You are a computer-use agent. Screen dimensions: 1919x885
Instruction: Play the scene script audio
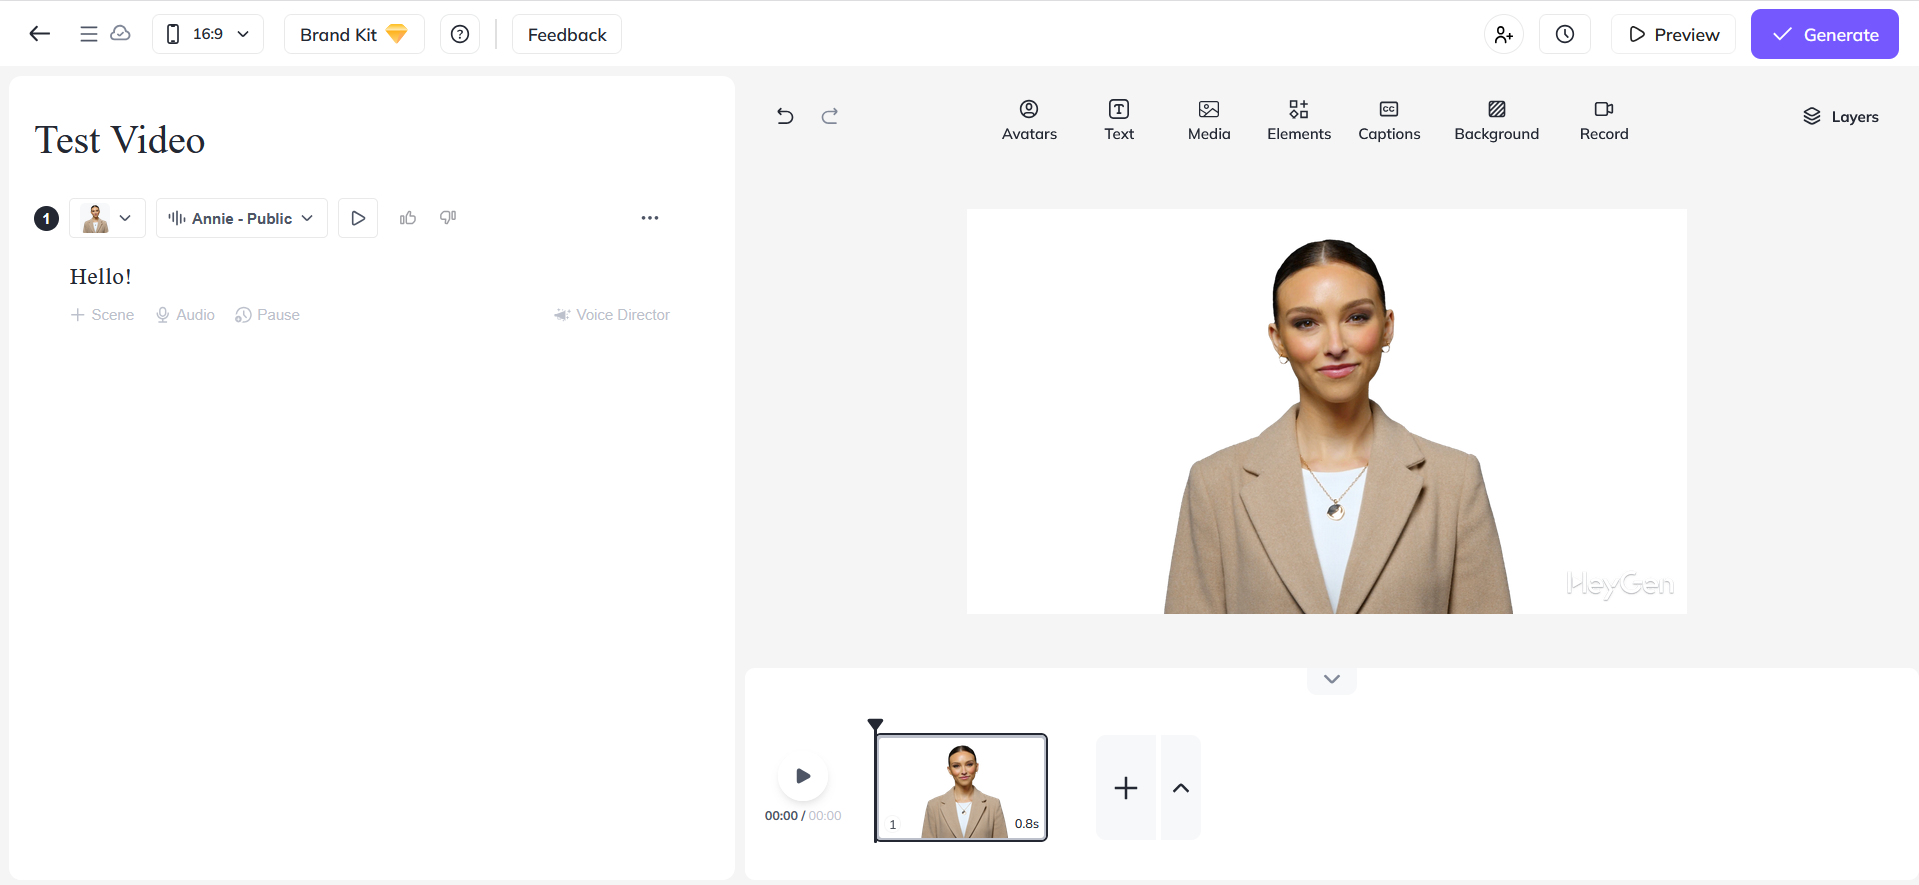pyautogui.click(x=358, y=218)
